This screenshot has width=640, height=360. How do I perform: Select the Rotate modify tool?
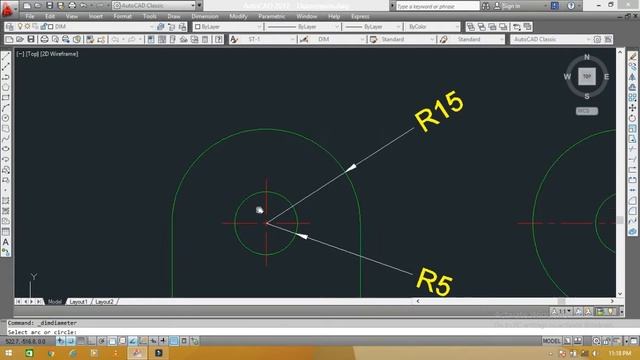click(x=632, y=118)
